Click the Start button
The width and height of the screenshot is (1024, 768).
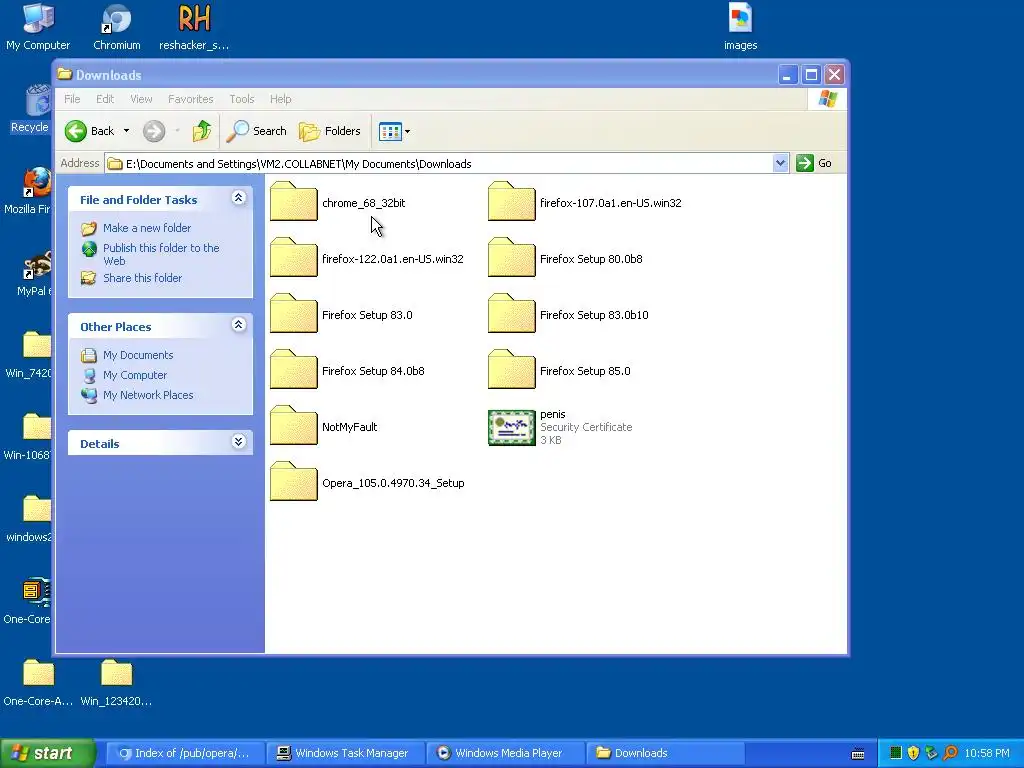tap(47, 753)
